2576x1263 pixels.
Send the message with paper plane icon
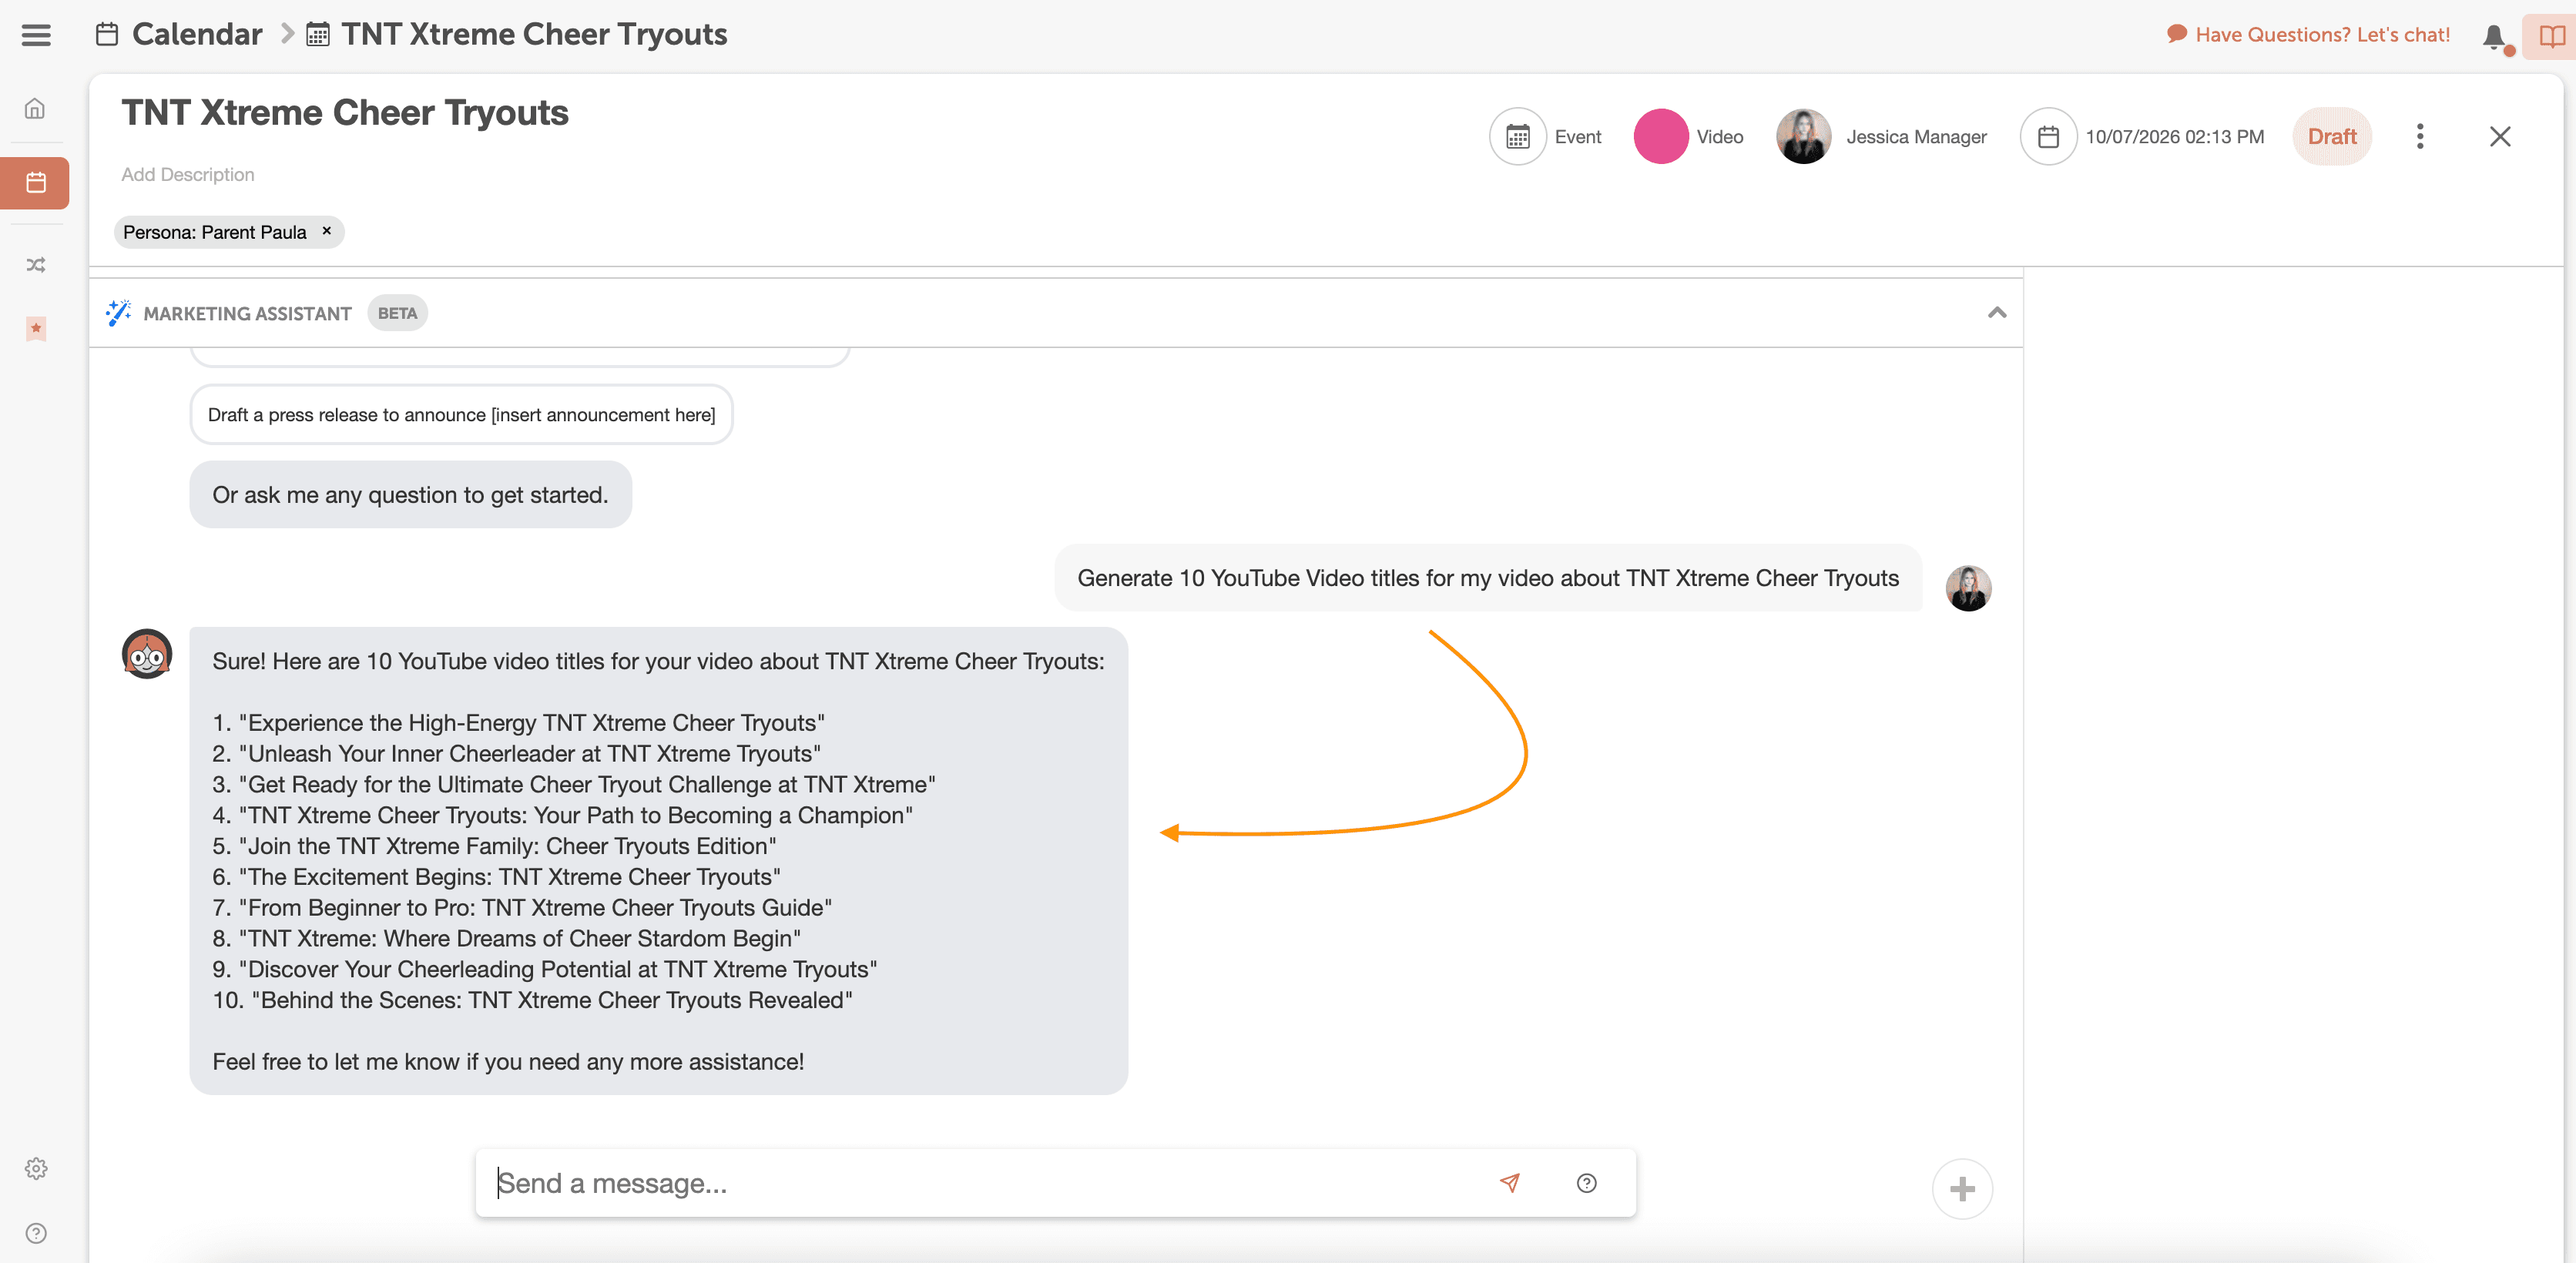click(x=1509, y=1183)
